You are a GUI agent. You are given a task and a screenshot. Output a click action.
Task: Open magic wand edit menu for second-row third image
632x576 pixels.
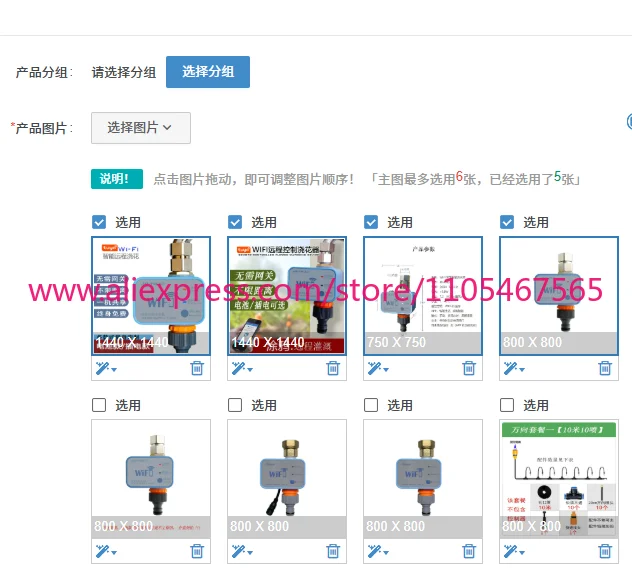(x=378, y=551)
